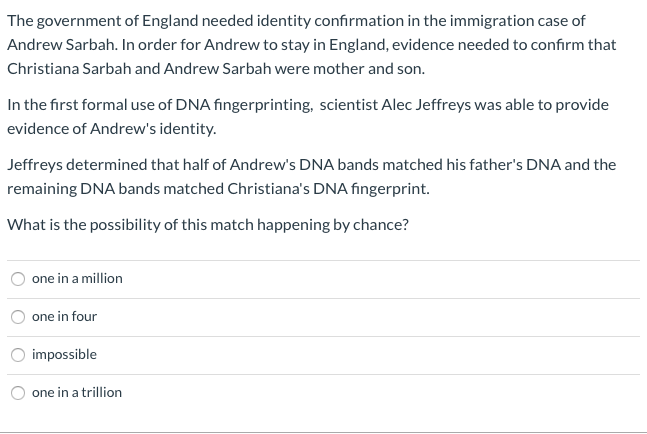Mark the "impossible" radio button
647x434 pixels.
pos(18,355)
